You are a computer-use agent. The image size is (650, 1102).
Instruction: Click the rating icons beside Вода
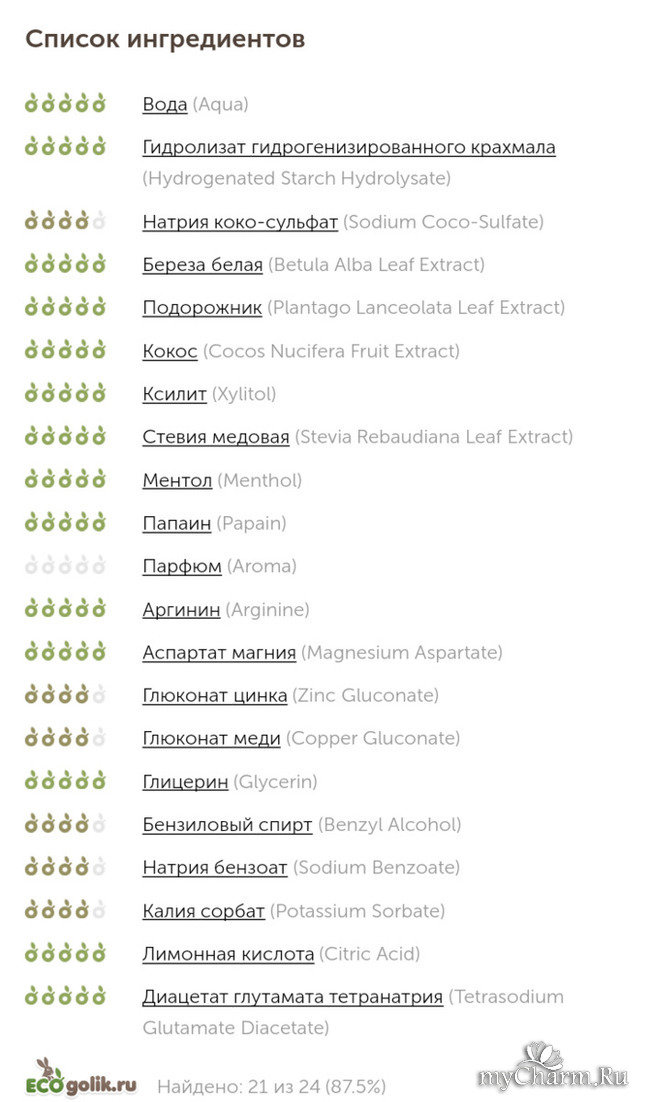65,103
